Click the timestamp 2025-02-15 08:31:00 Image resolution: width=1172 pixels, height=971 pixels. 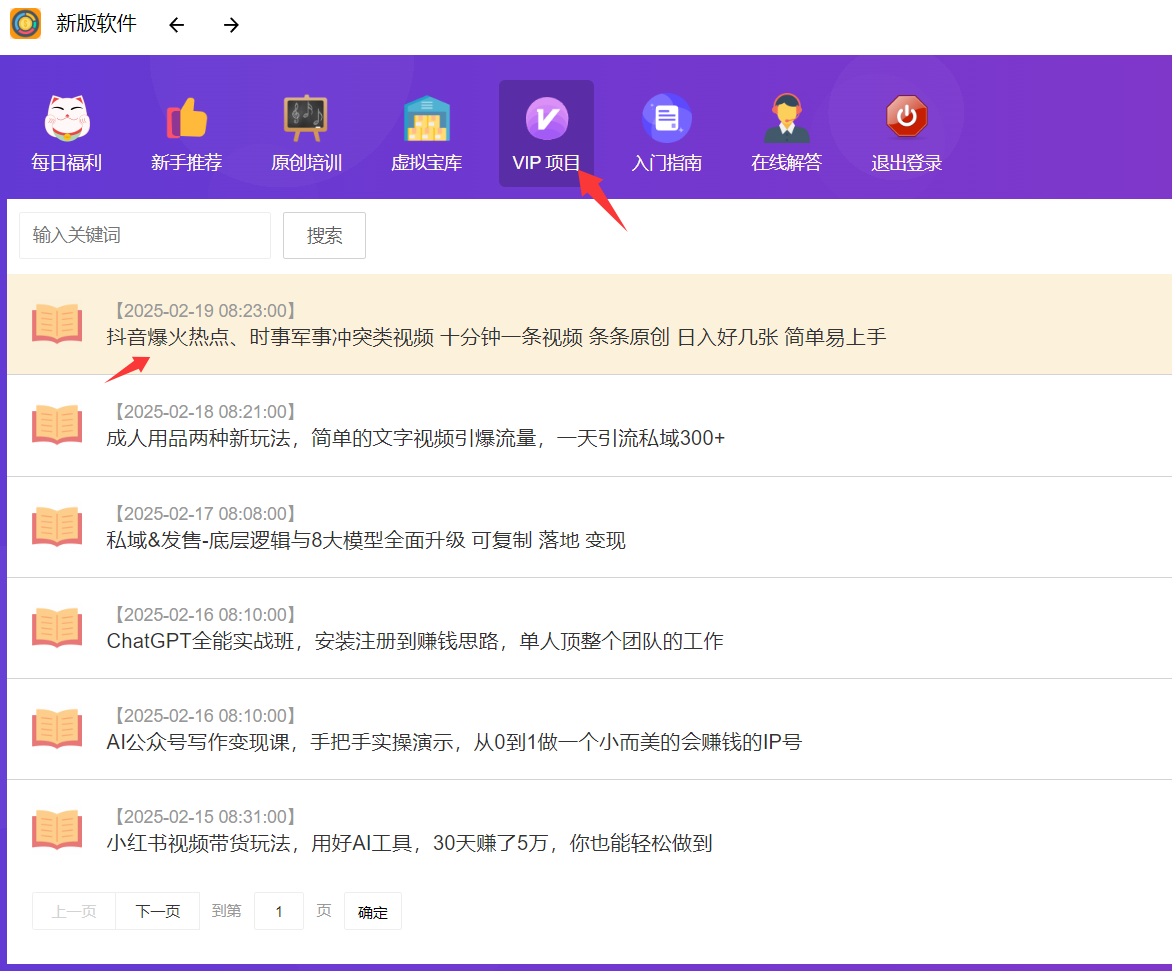click(206, 817)
